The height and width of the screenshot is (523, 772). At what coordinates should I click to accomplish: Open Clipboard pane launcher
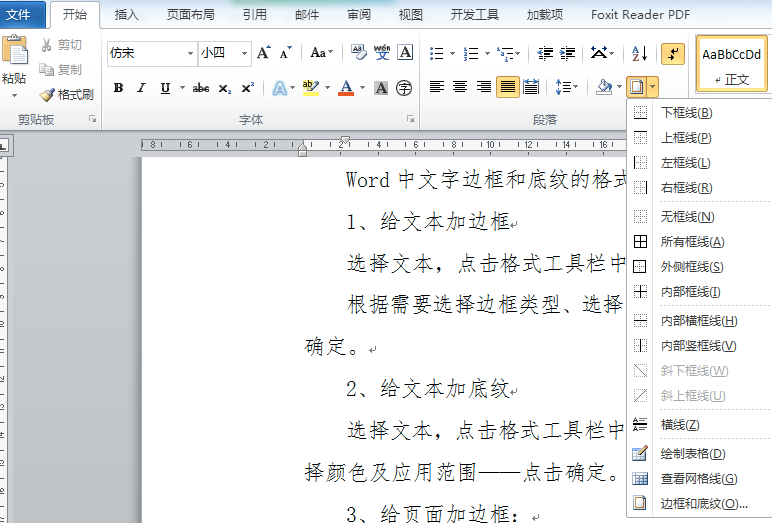tap(92, 119)
